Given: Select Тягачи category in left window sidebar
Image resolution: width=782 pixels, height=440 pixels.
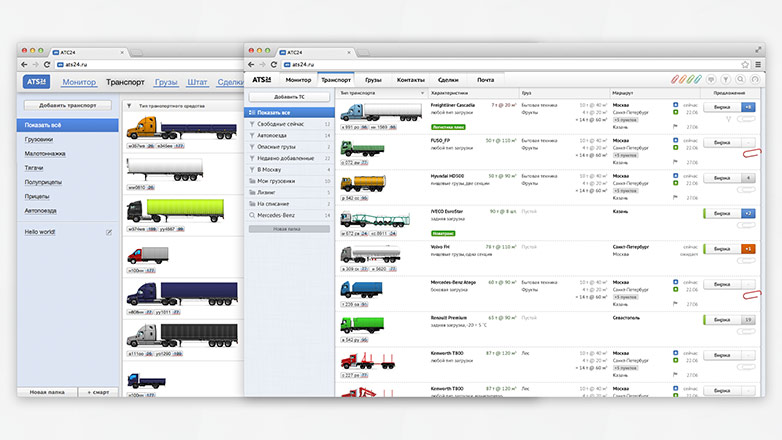Looking at the screenshot, I should tap(34, 168).
